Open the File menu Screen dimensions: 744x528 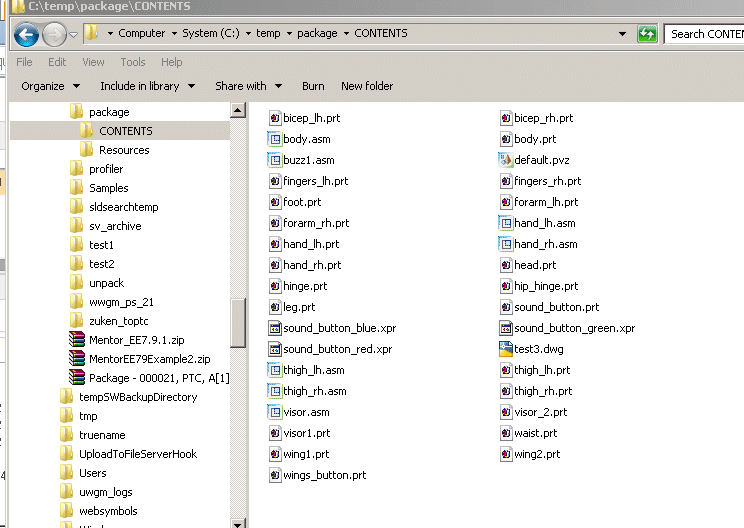point(24,62)
